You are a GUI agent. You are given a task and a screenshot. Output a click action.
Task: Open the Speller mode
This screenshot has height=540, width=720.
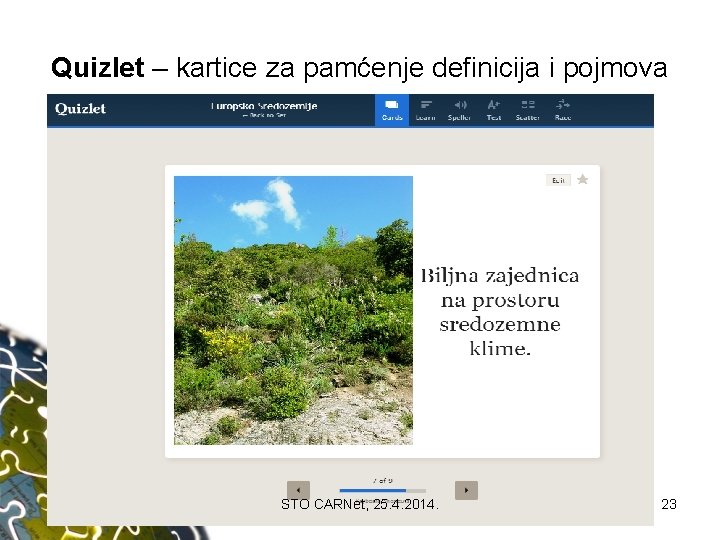[459, 110]
